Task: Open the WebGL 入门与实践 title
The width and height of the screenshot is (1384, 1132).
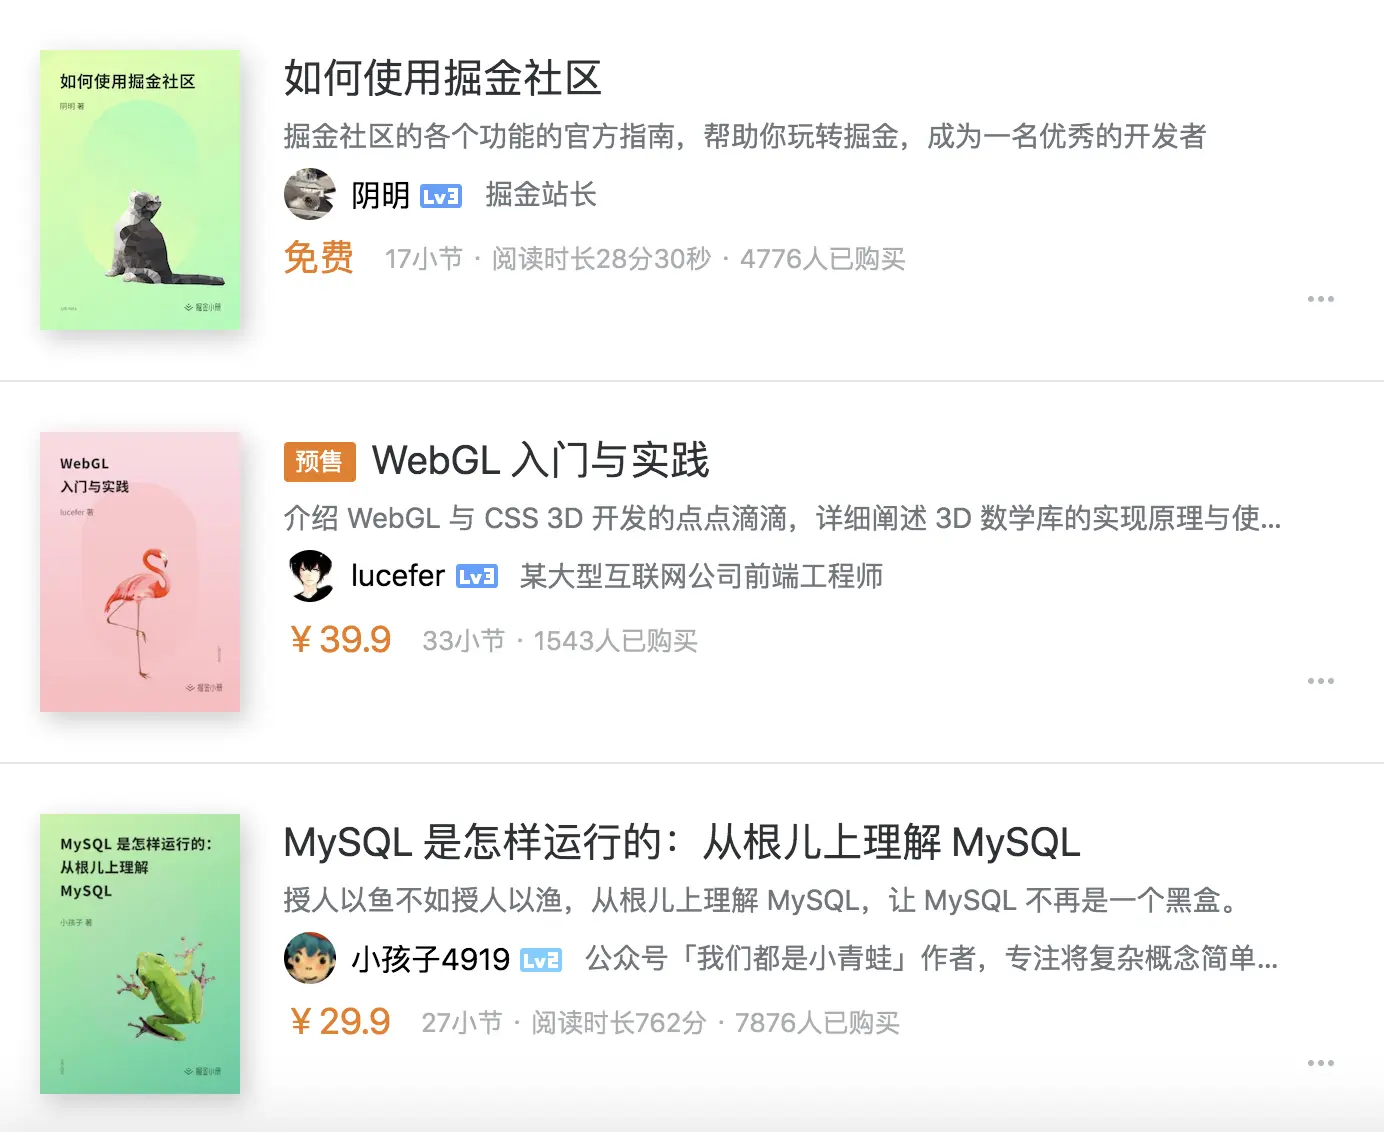Action: [x=540, y=460]
